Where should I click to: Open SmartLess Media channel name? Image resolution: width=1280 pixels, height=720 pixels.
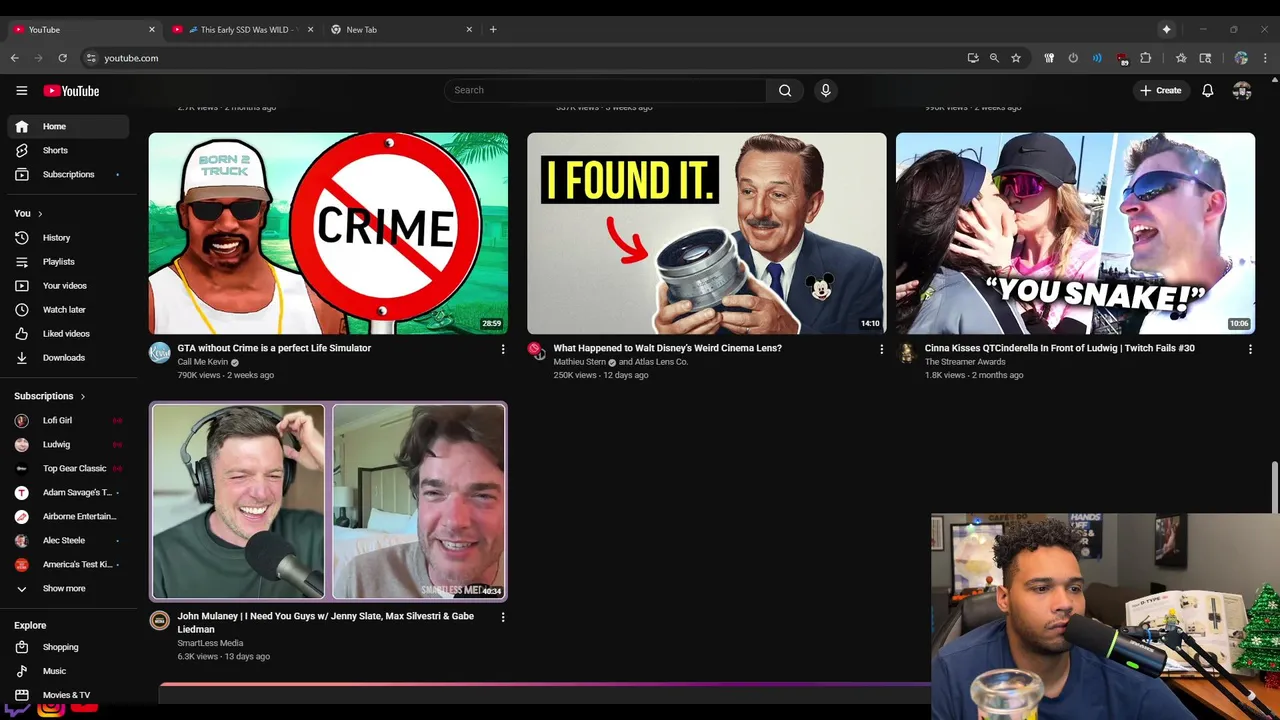coord(210,643)
